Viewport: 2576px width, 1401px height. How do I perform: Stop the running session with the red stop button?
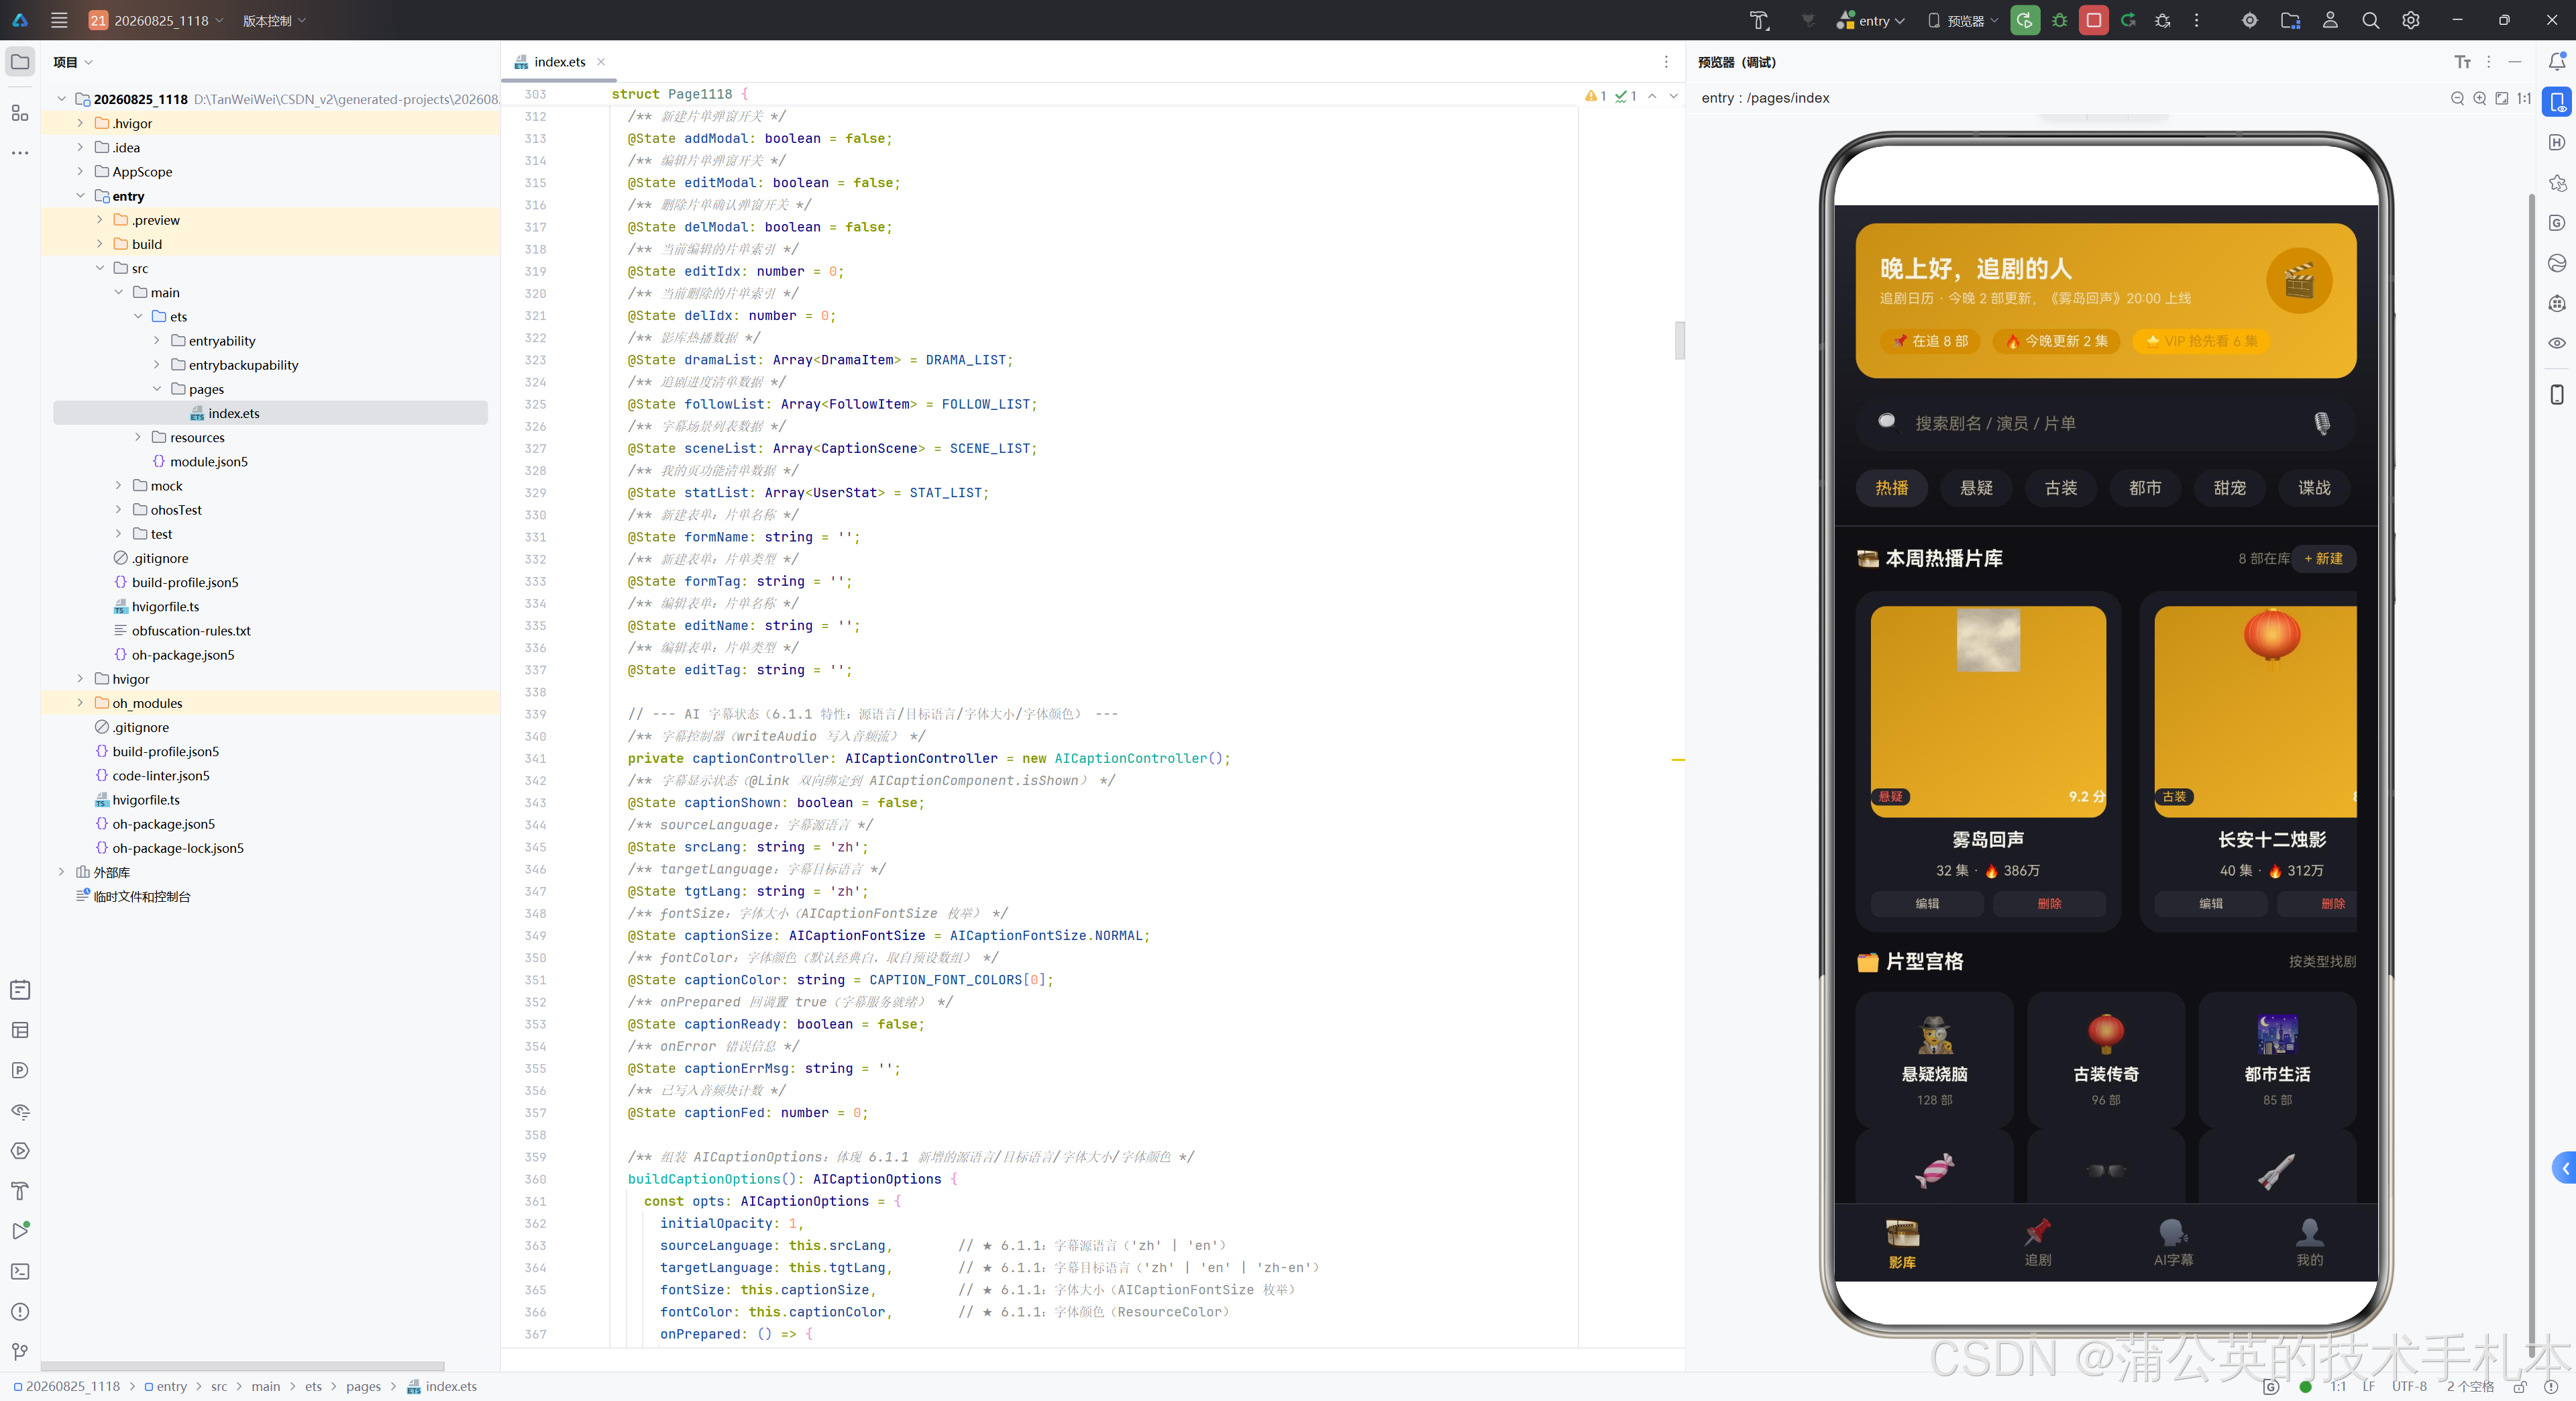pyautogui.click(x=2093, y=20)
